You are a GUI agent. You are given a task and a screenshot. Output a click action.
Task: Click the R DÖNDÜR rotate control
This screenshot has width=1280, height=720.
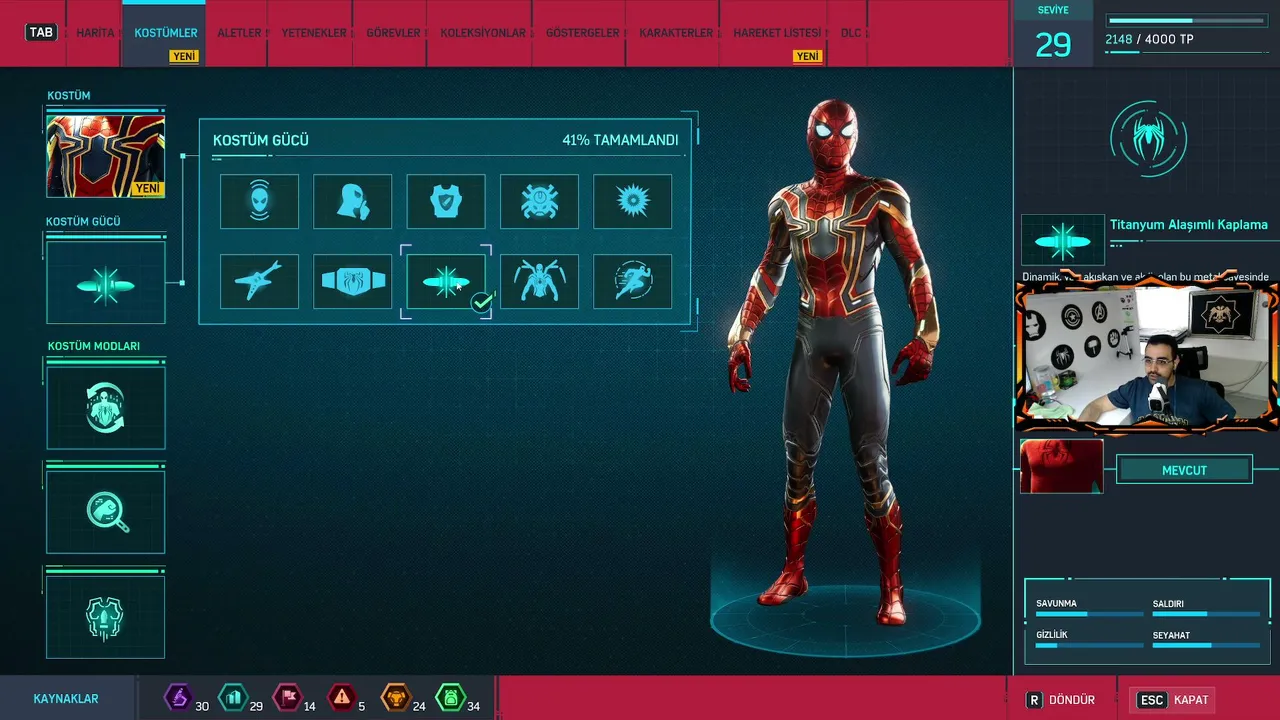pos(1061,700)
